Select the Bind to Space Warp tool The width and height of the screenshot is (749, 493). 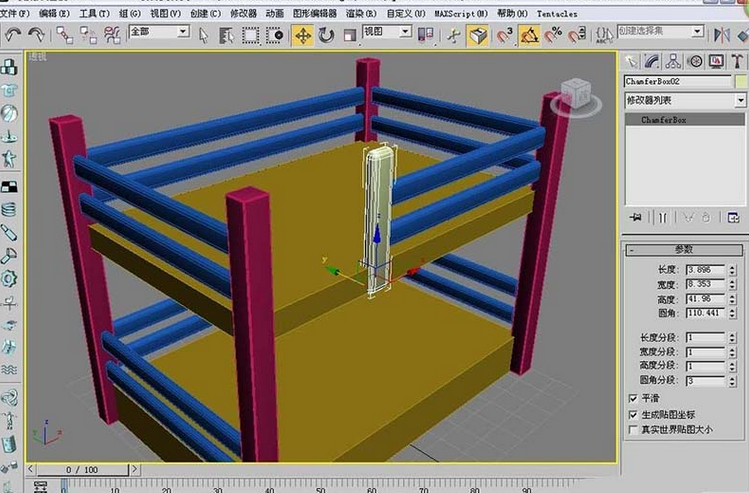click(113, 35)
